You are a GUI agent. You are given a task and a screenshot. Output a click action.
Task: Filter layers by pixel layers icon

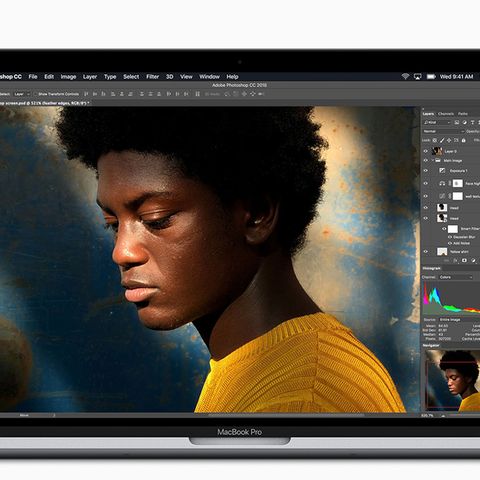tap(457, 122)
